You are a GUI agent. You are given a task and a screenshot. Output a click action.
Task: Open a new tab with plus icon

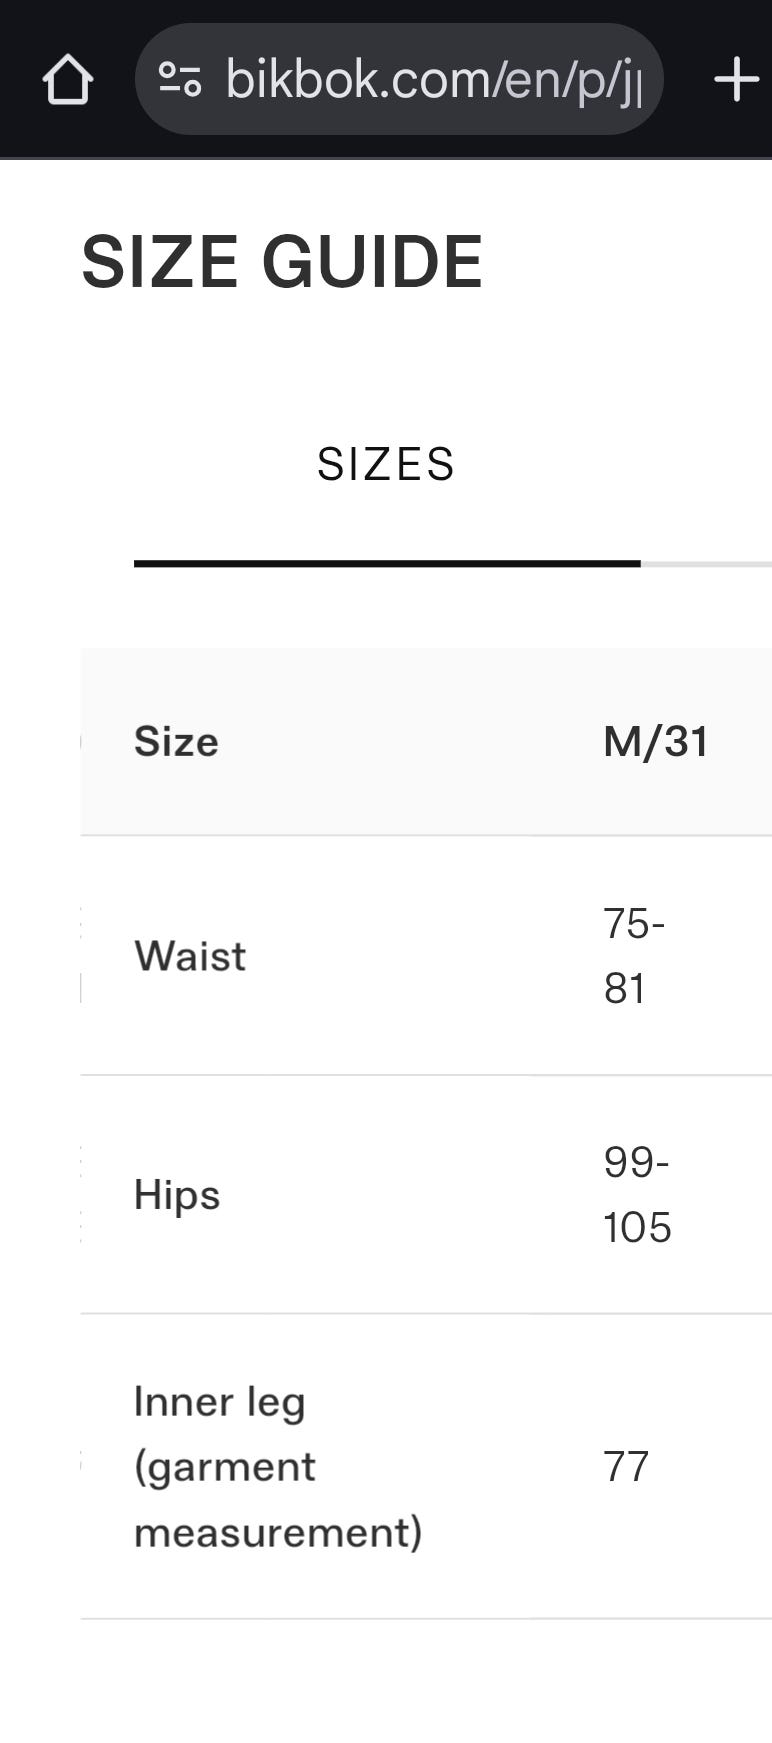(x=737, y=79)
